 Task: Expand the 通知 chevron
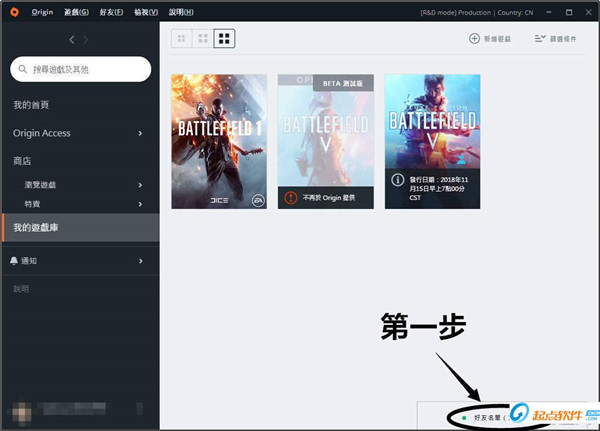tap(140, 261)
